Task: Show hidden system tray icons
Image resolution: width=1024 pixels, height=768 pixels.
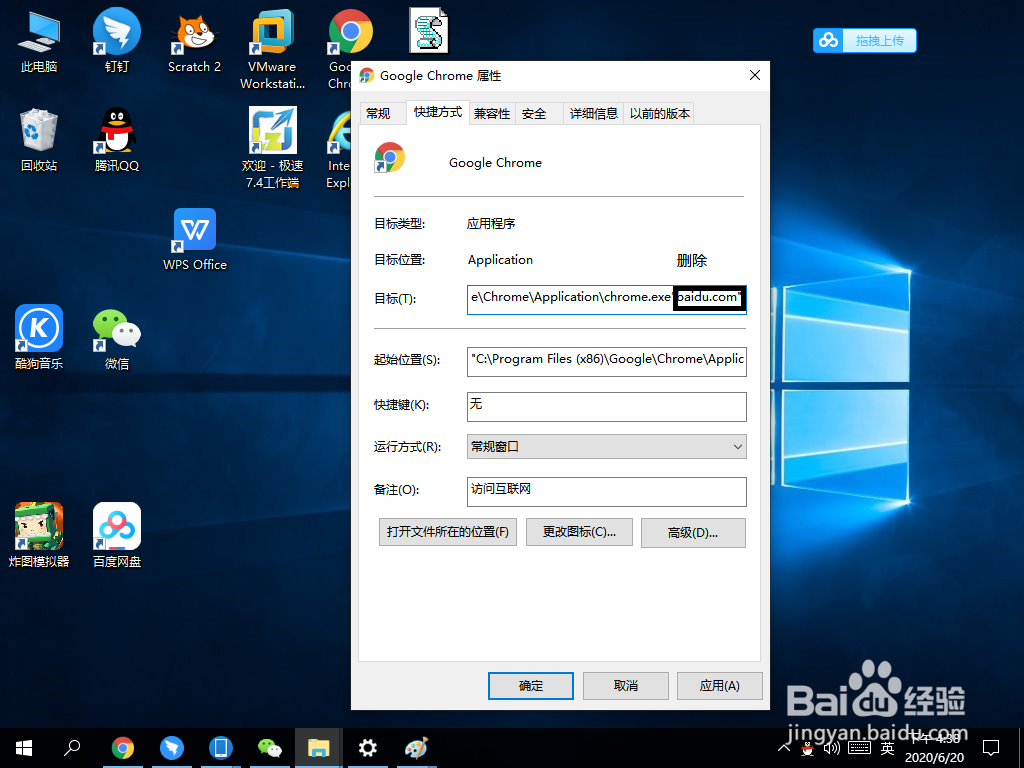Action: (784, 748)
